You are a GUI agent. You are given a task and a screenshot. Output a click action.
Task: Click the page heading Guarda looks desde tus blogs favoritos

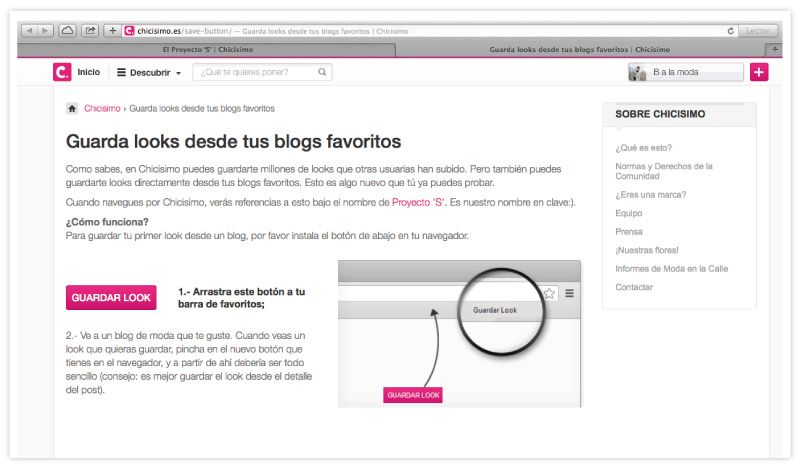coord(233,141)
